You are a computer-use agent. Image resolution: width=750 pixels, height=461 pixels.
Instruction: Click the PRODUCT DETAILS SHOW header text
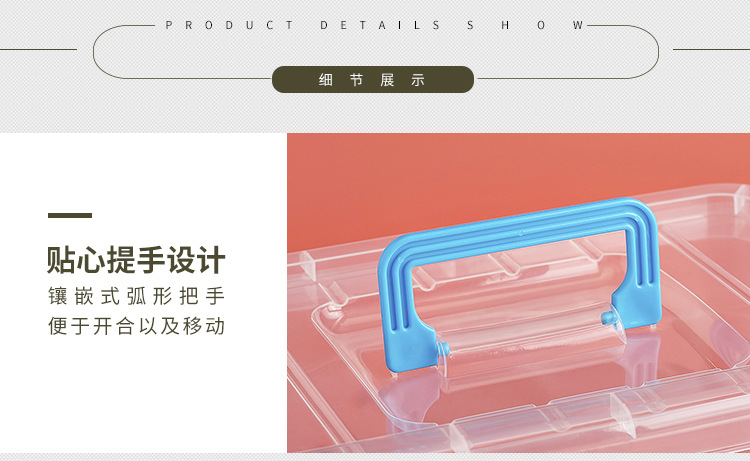375,25
